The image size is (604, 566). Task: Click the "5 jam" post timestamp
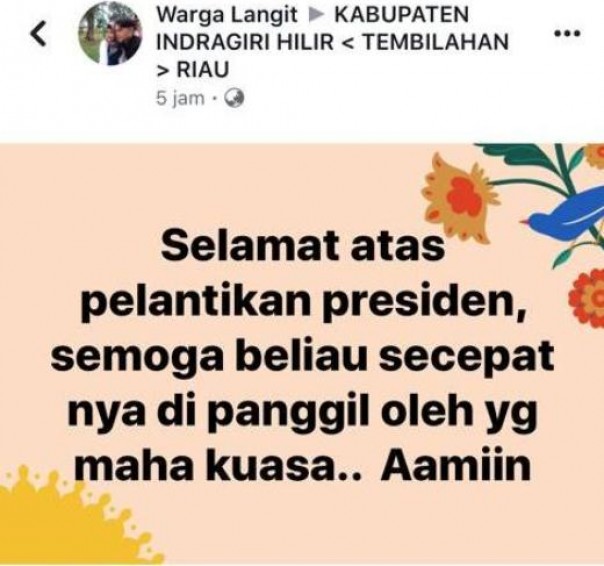180,99
